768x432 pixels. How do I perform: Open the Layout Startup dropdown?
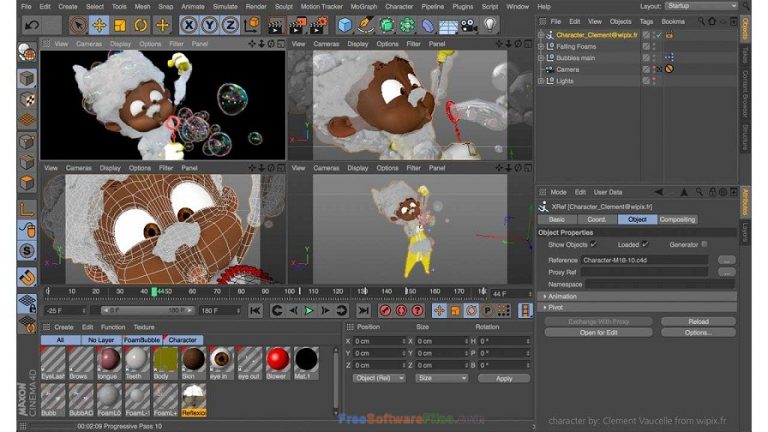pyautogui.click(x=701, y=6)
